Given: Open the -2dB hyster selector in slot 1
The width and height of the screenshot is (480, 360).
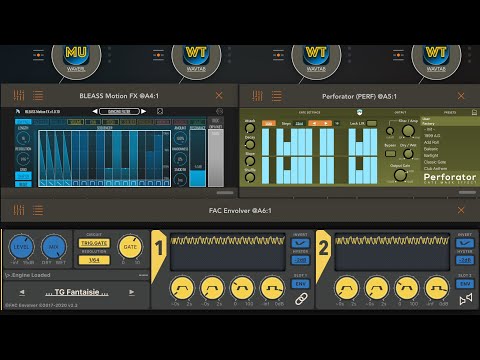Looking at the screenshot, I should pos(300,260).
